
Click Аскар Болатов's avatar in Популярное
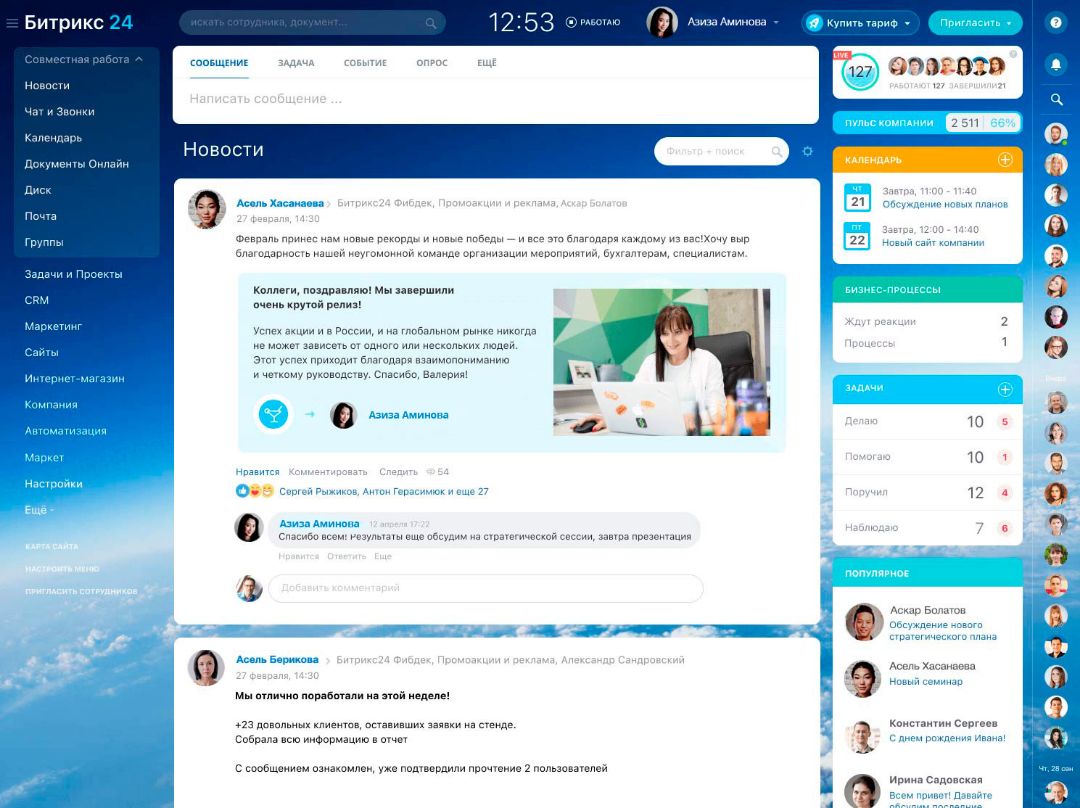pos(864,622)
